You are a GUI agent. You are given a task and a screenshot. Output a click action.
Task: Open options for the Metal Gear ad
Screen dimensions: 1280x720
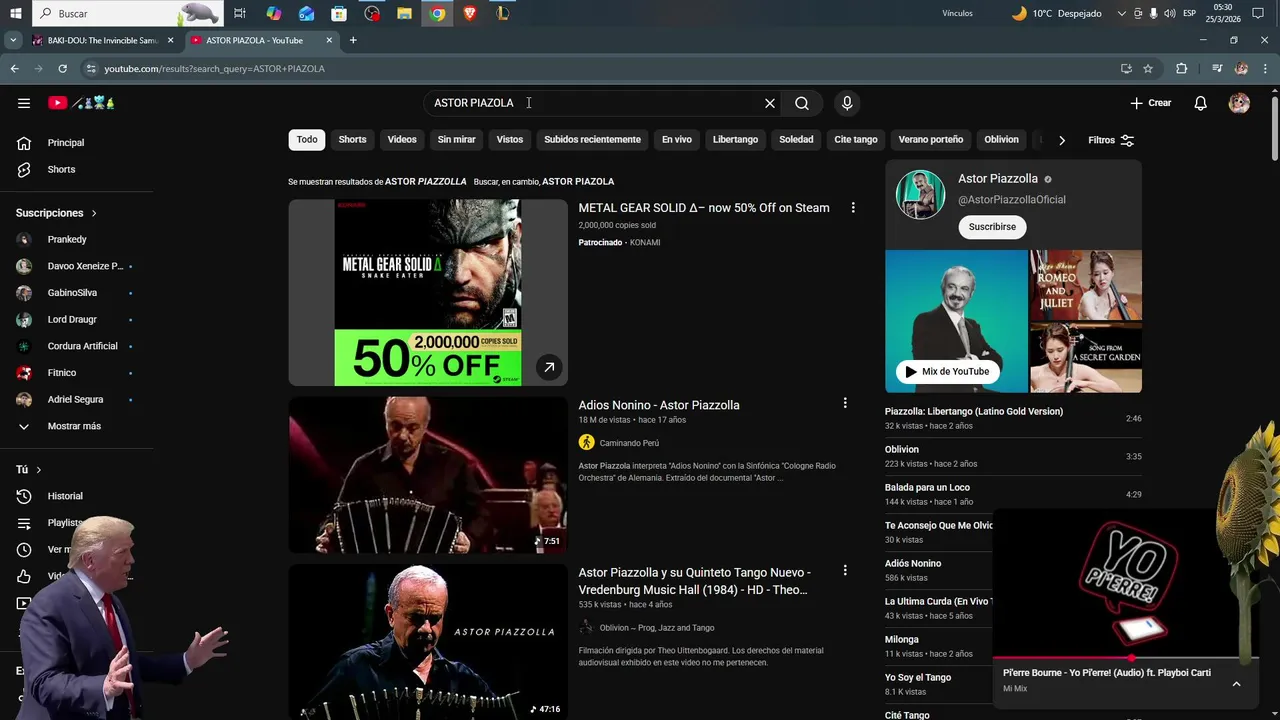pos(853,208)
